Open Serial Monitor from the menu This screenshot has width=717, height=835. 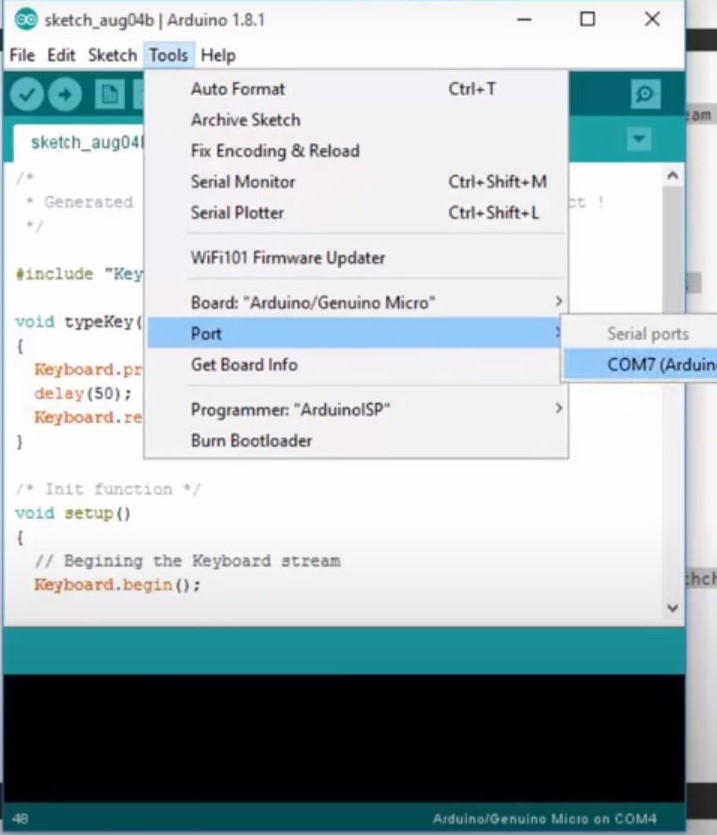point(356,182)
